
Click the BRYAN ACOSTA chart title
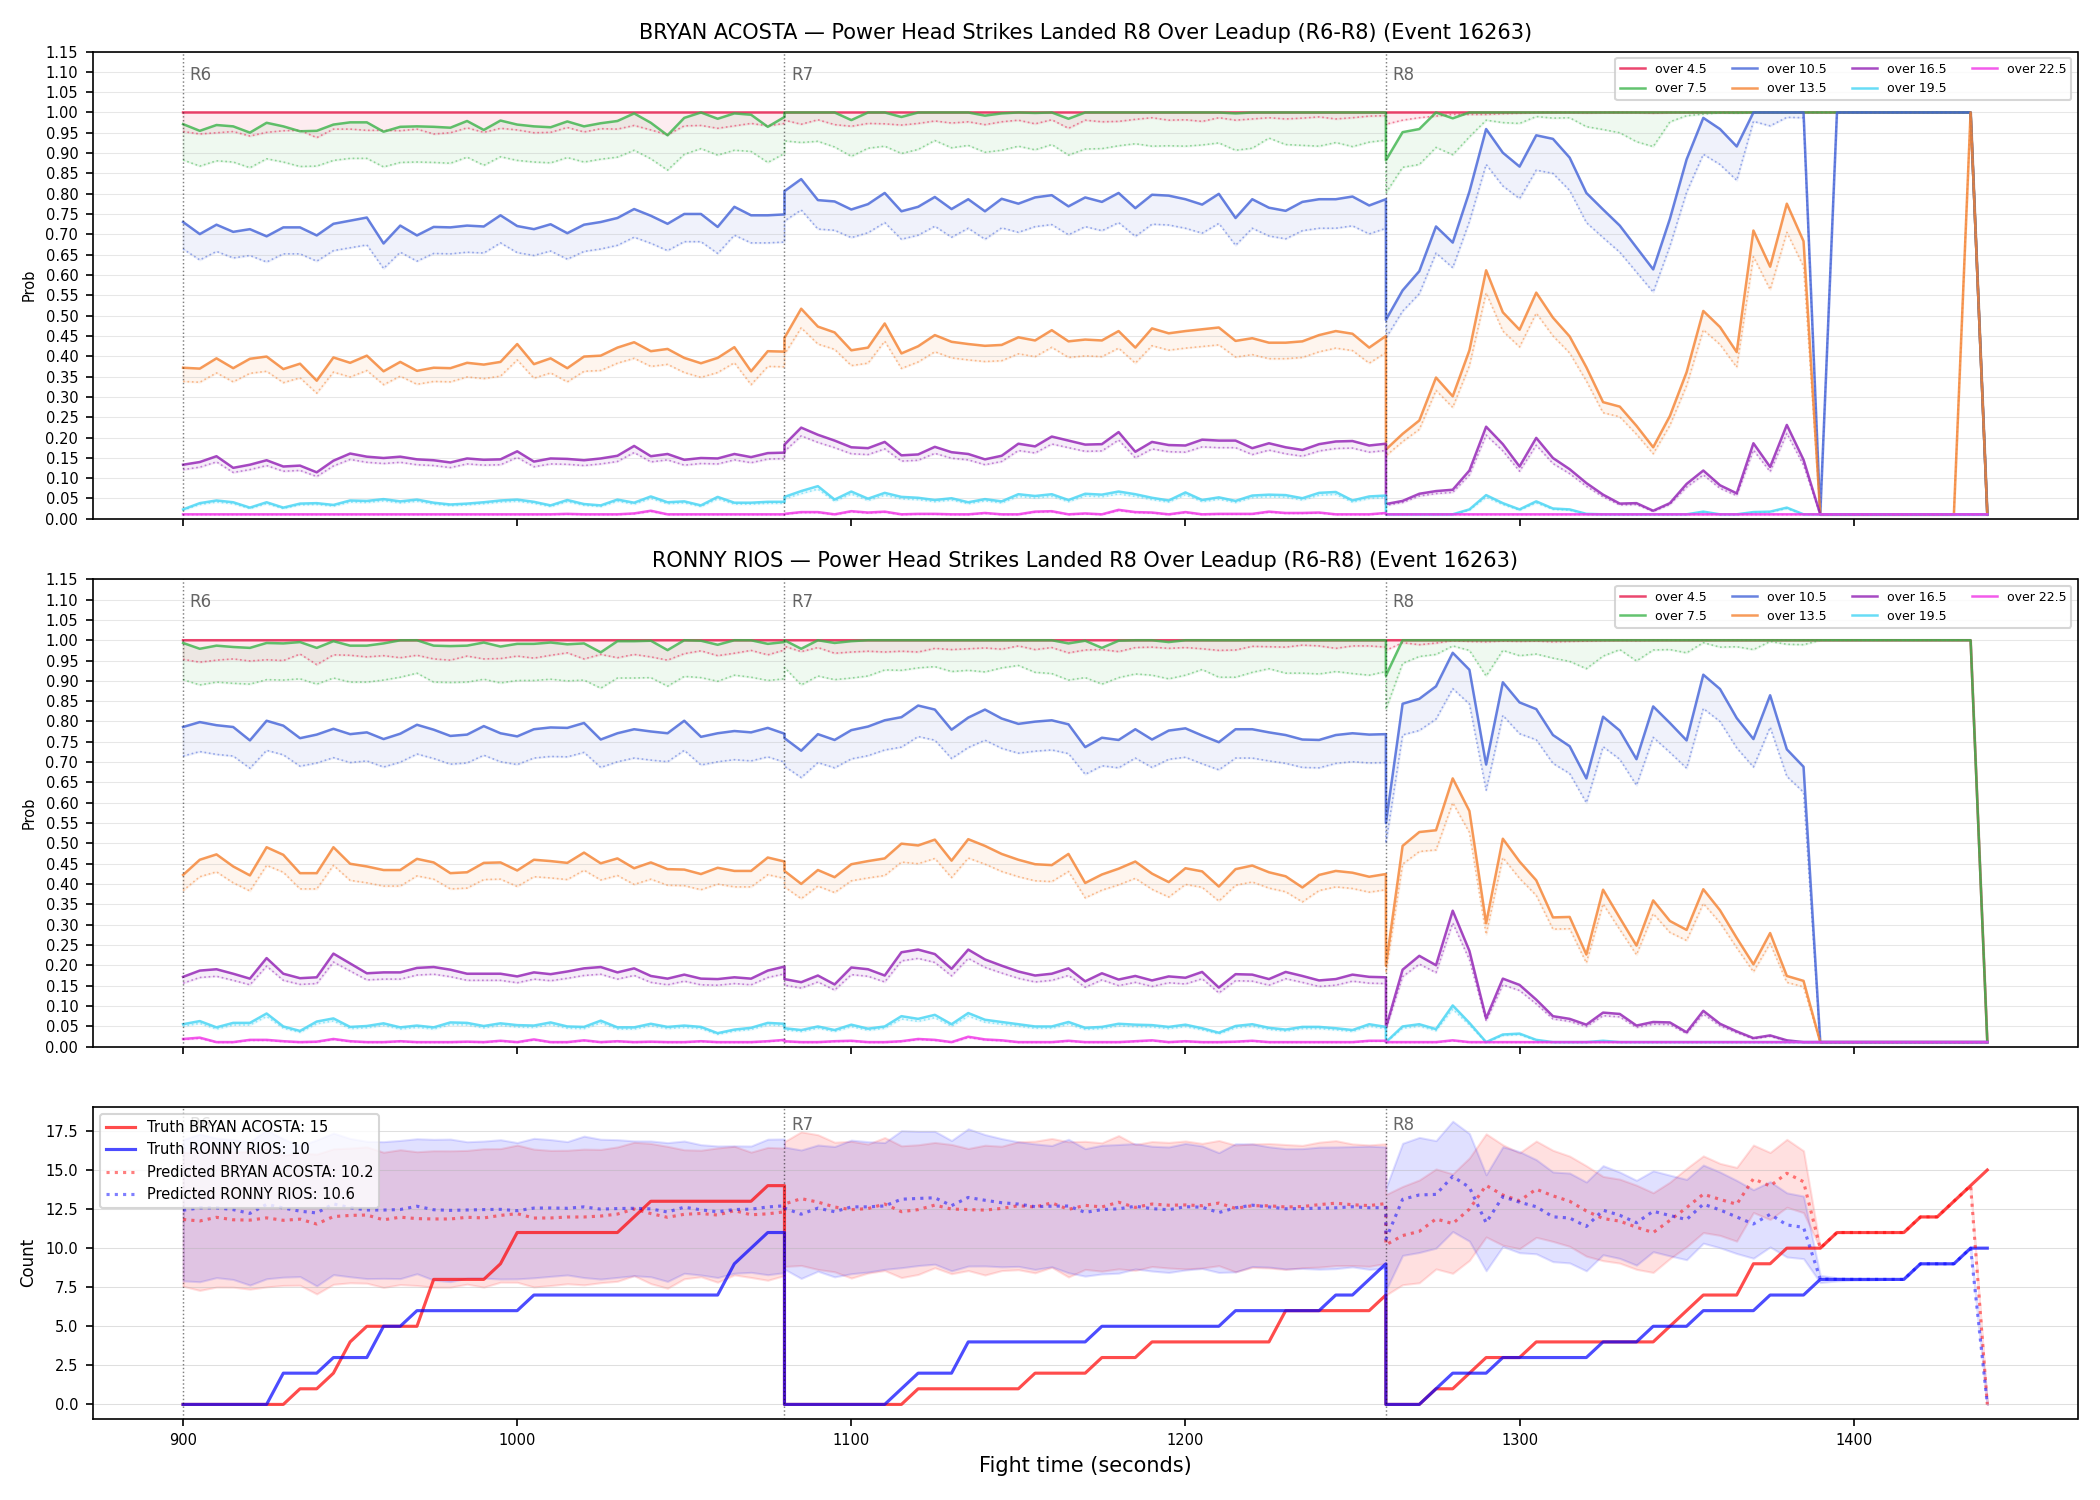tap(1085, 32)
